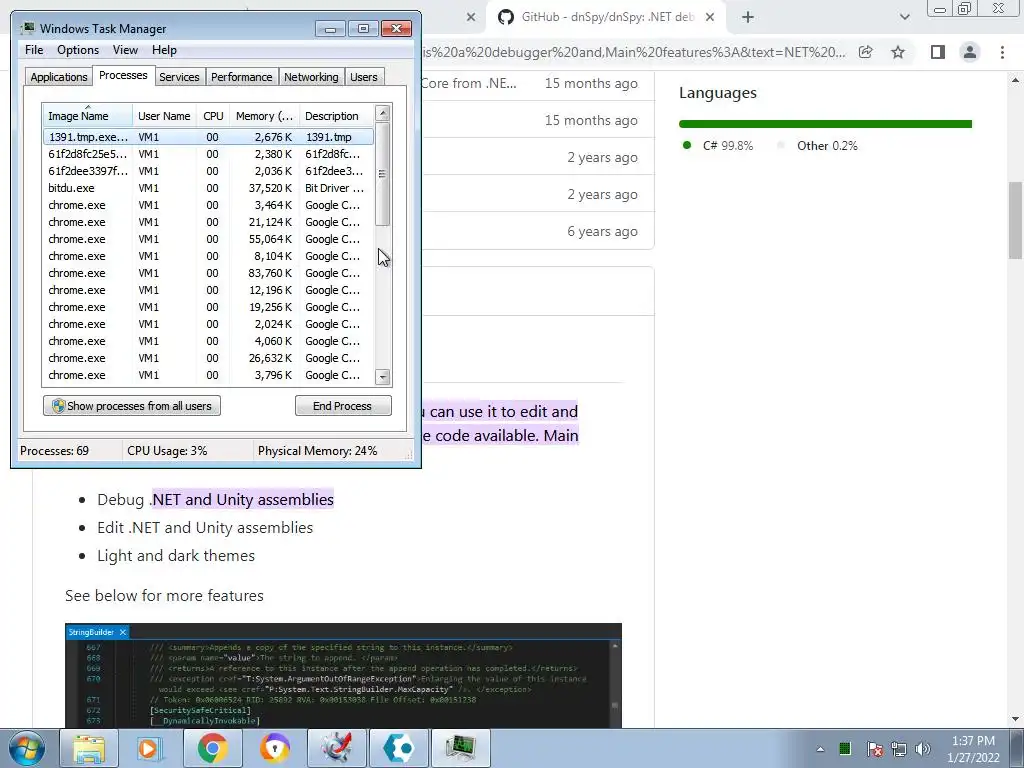Sort processes by User Name column
Image resolution: width=1024 pixels, height=768 pixels.
pyautogui.click(x=165, y=116)
